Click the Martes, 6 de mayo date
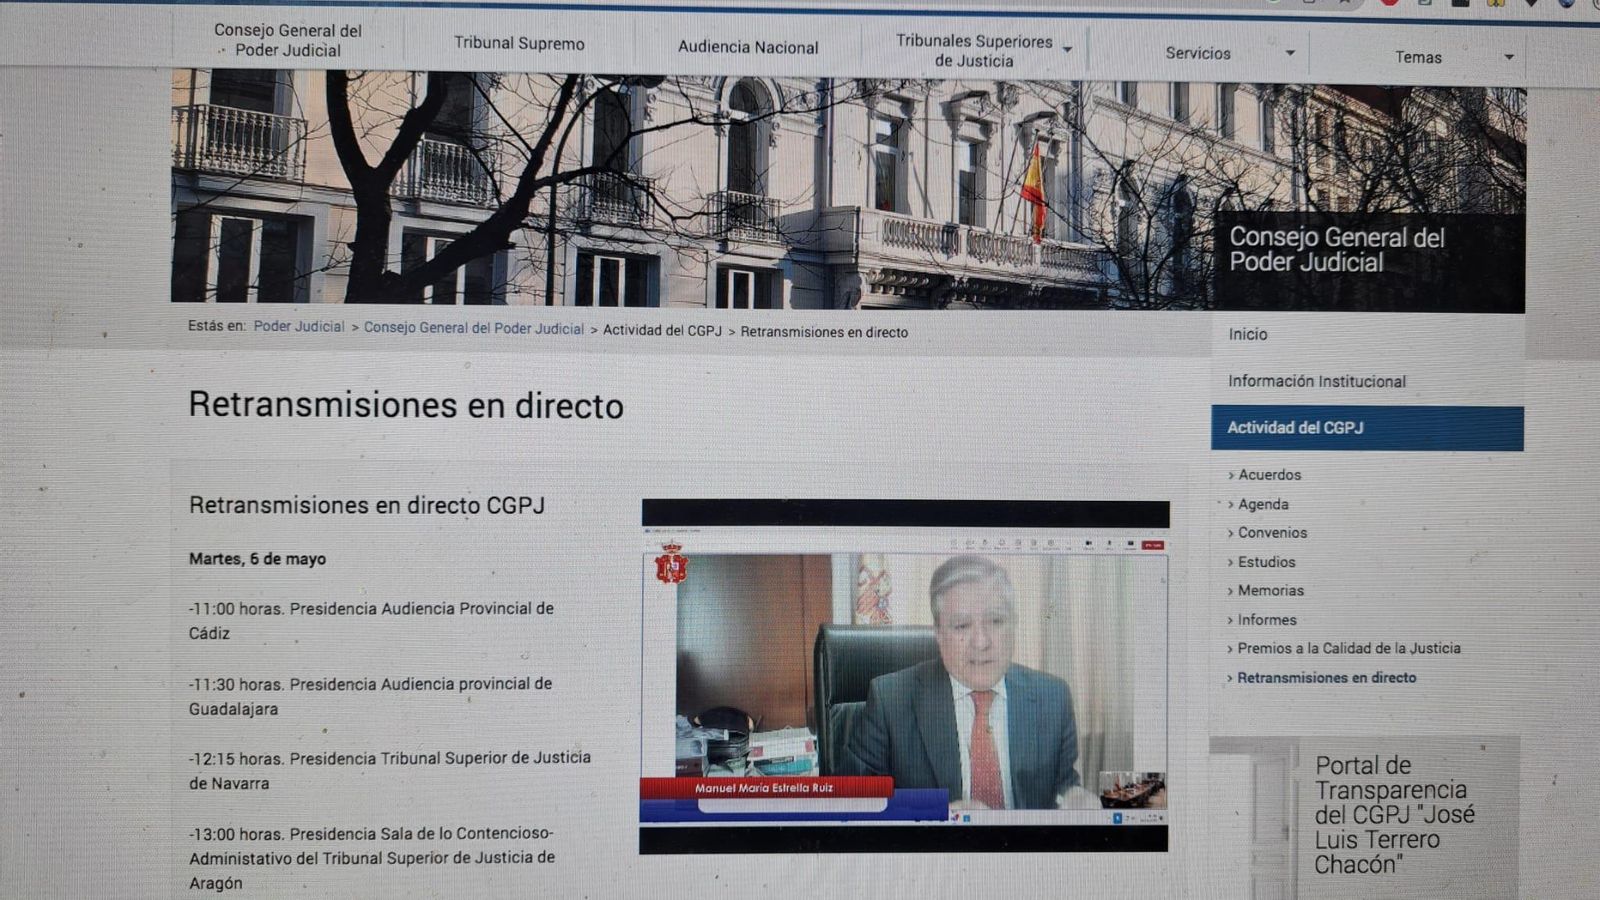The image size is (1600, 900). tap(257, 559)
